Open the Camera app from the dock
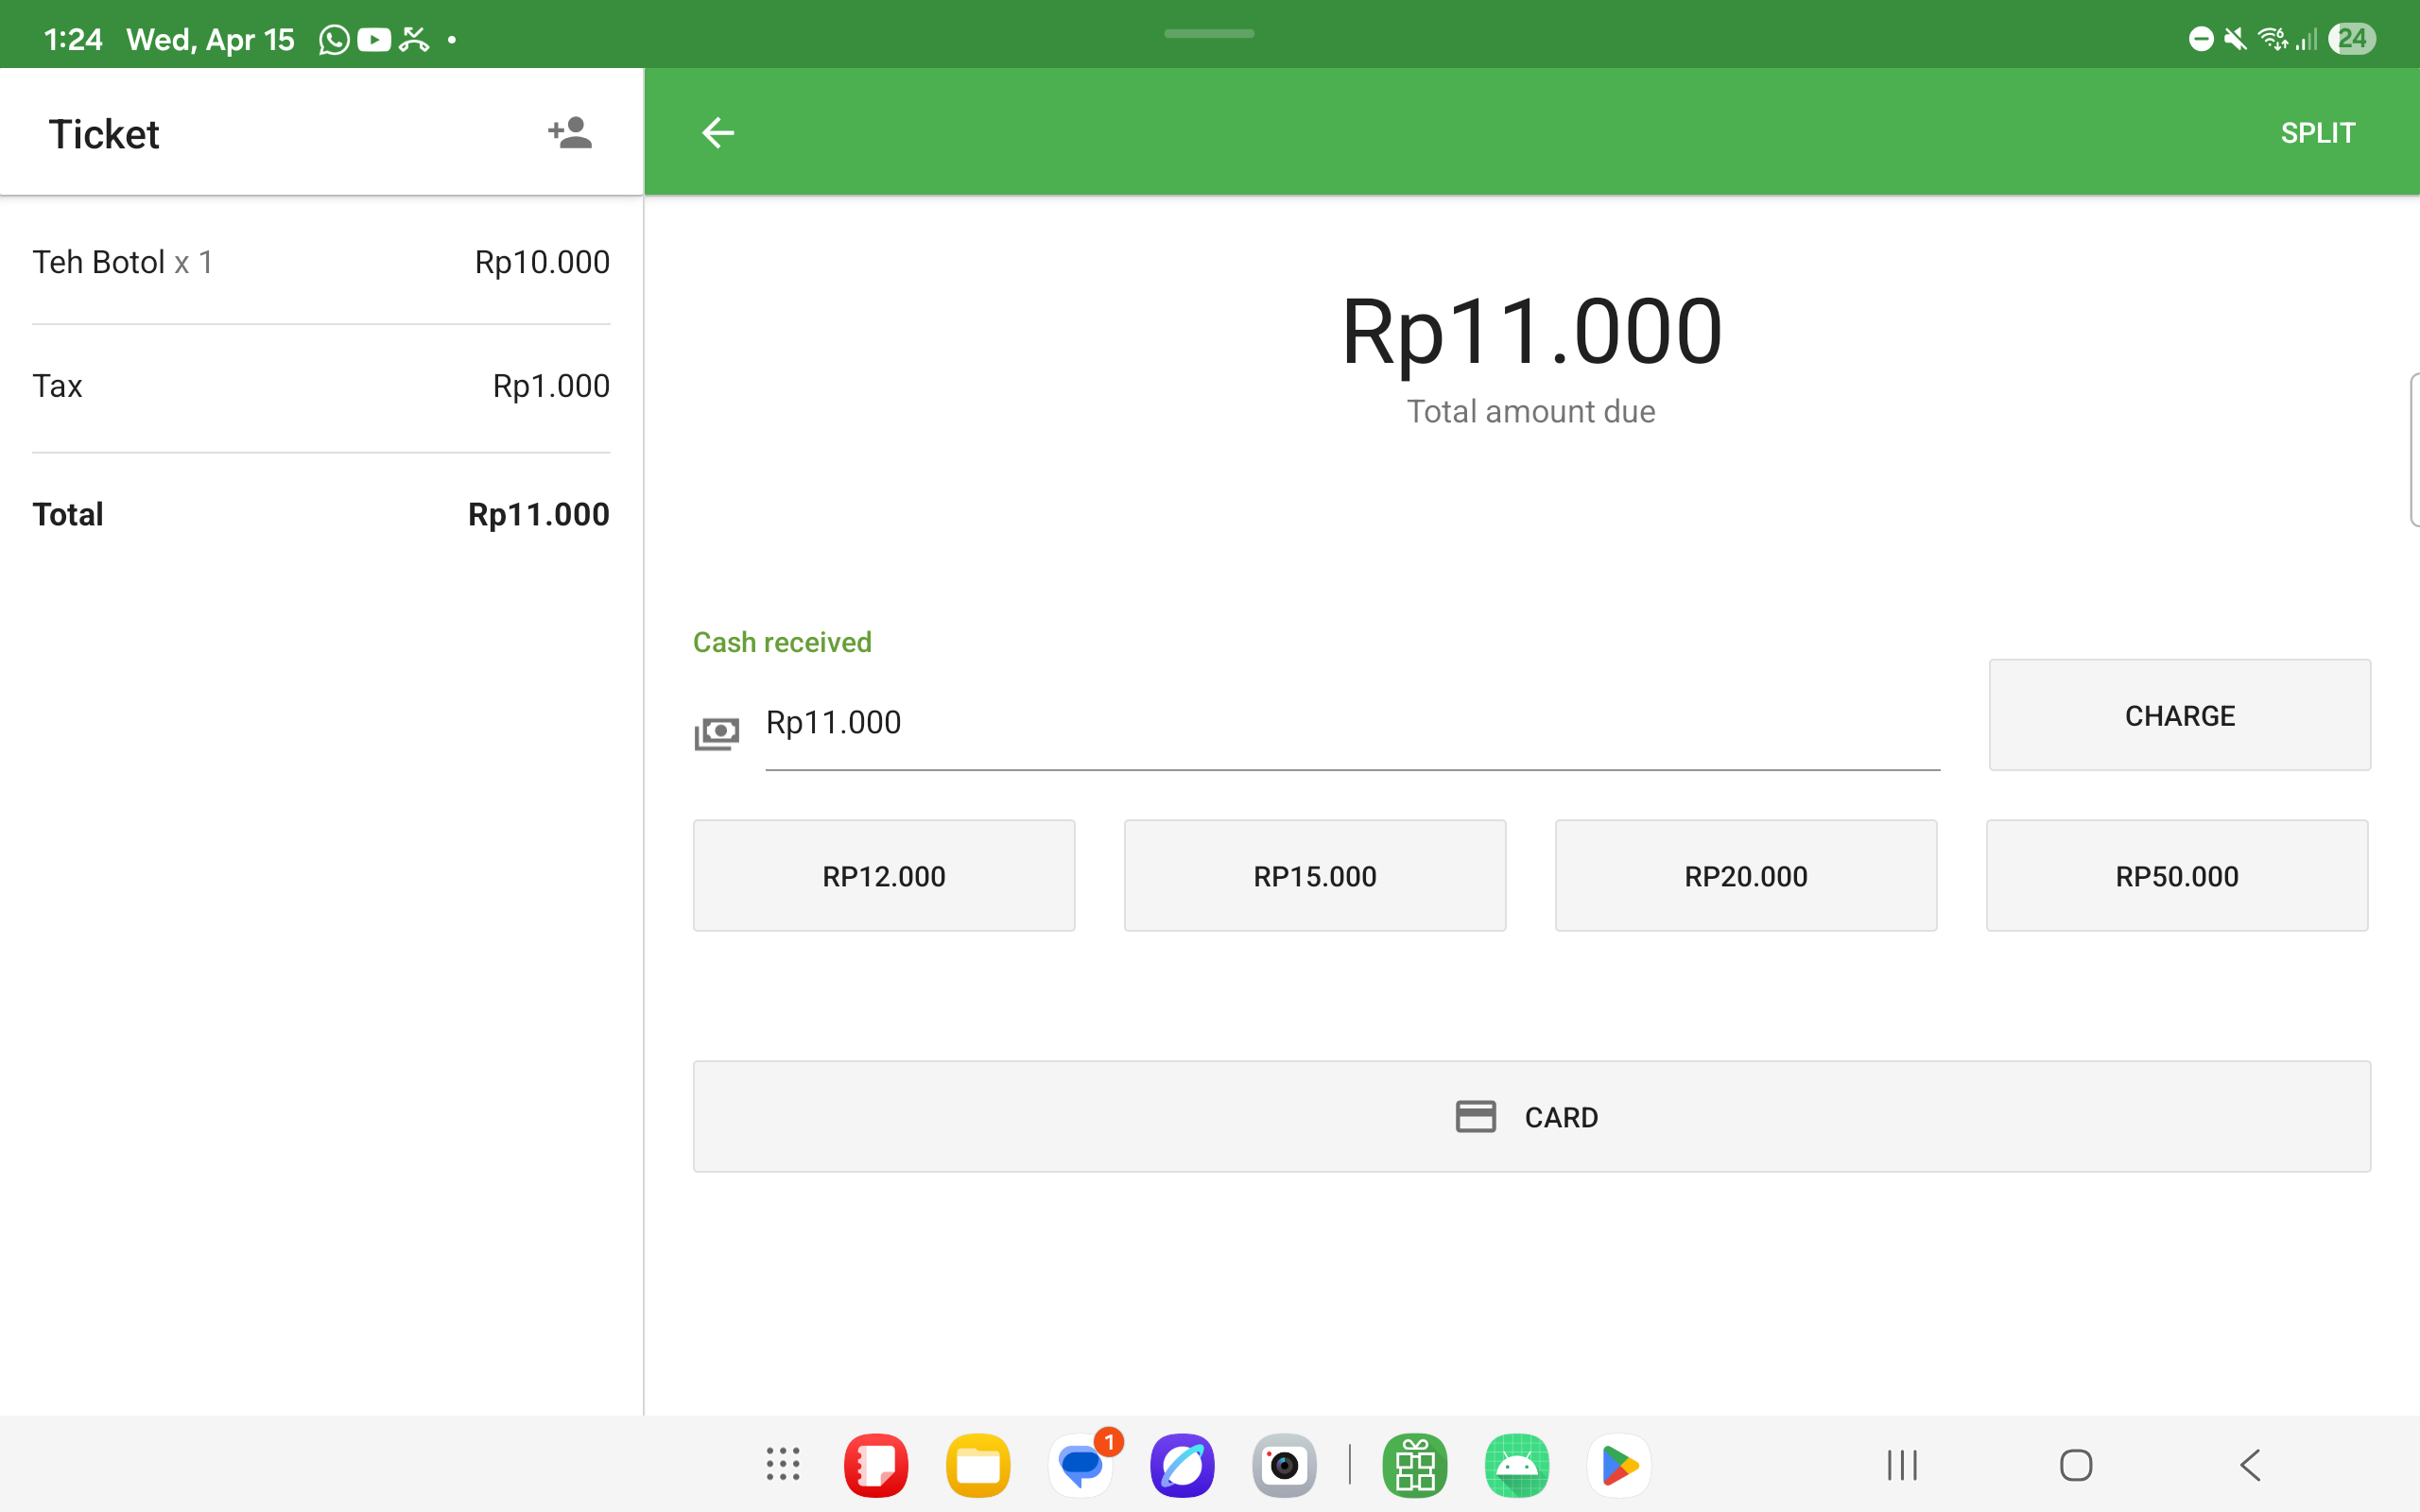 [x=1285, y=1464]
